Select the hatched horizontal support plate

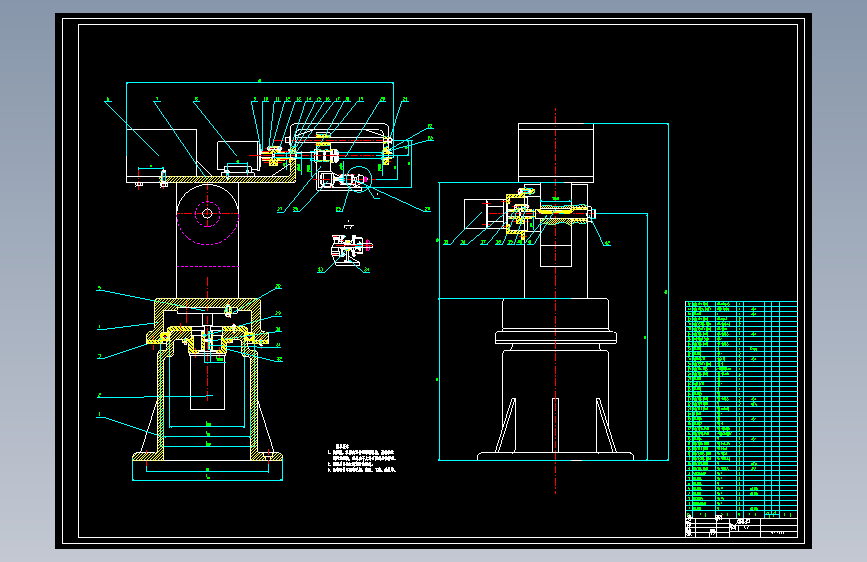click(231, 179)
